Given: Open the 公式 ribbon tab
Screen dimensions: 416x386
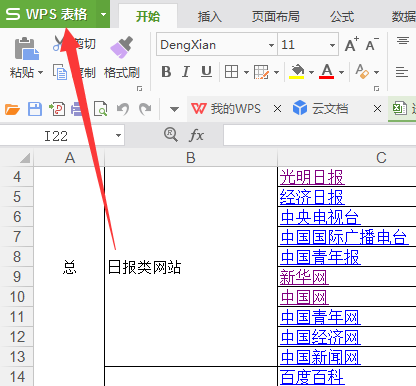Looking at the screenshot, I should tap(342, 16).
